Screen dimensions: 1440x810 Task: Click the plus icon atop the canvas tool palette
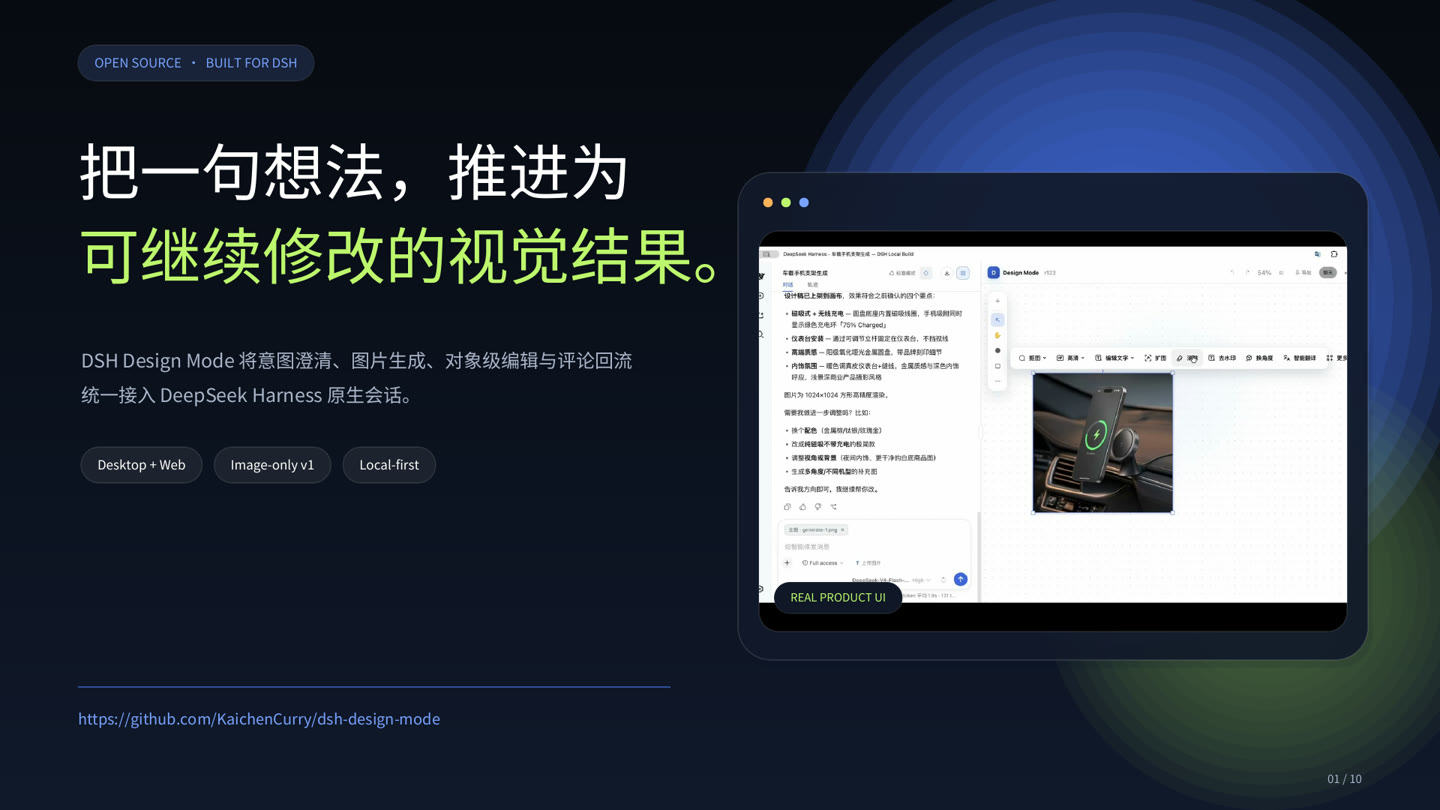(x=997, y=301)
